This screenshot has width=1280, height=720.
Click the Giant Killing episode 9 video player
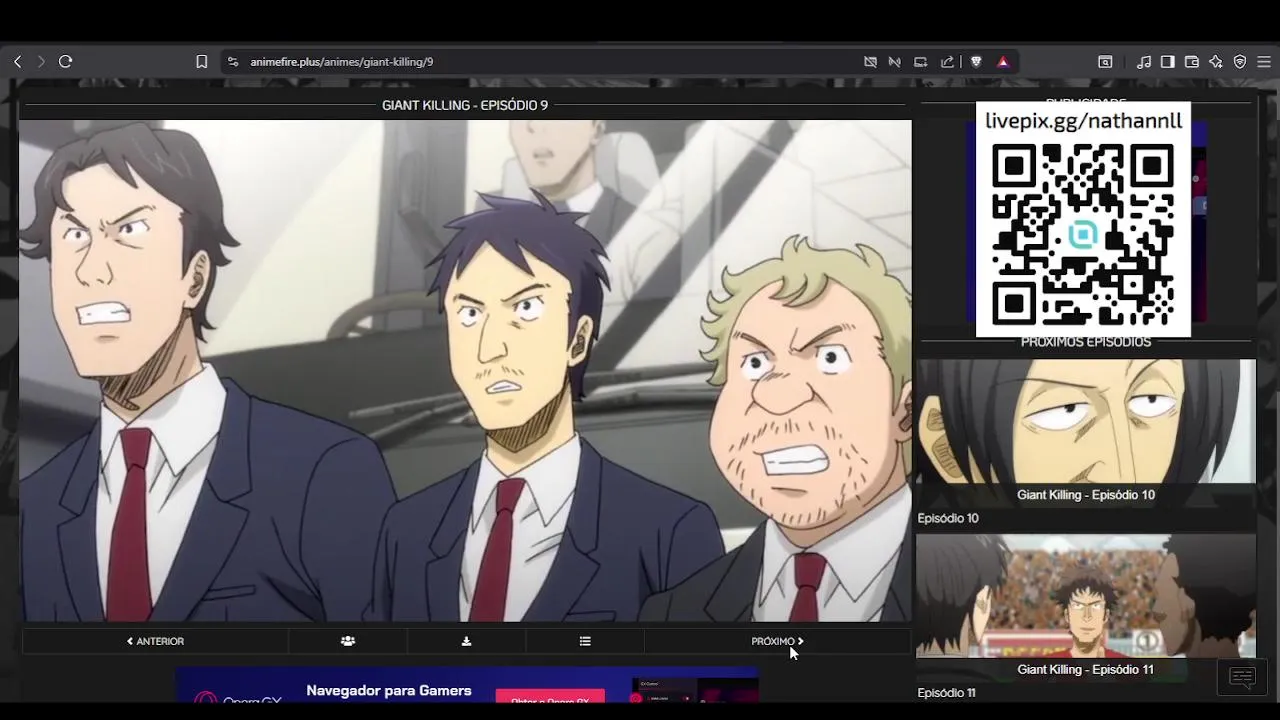pos(465,370)
